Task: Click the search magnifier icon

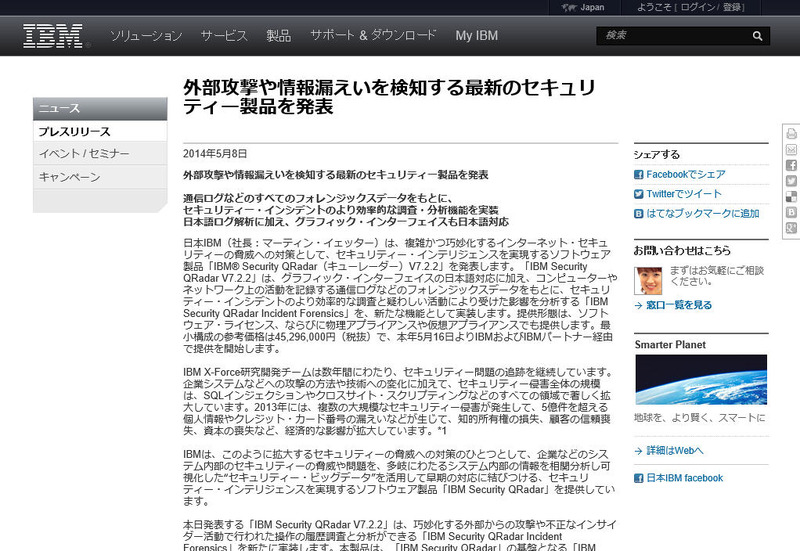Action: (x=757, y=35)
